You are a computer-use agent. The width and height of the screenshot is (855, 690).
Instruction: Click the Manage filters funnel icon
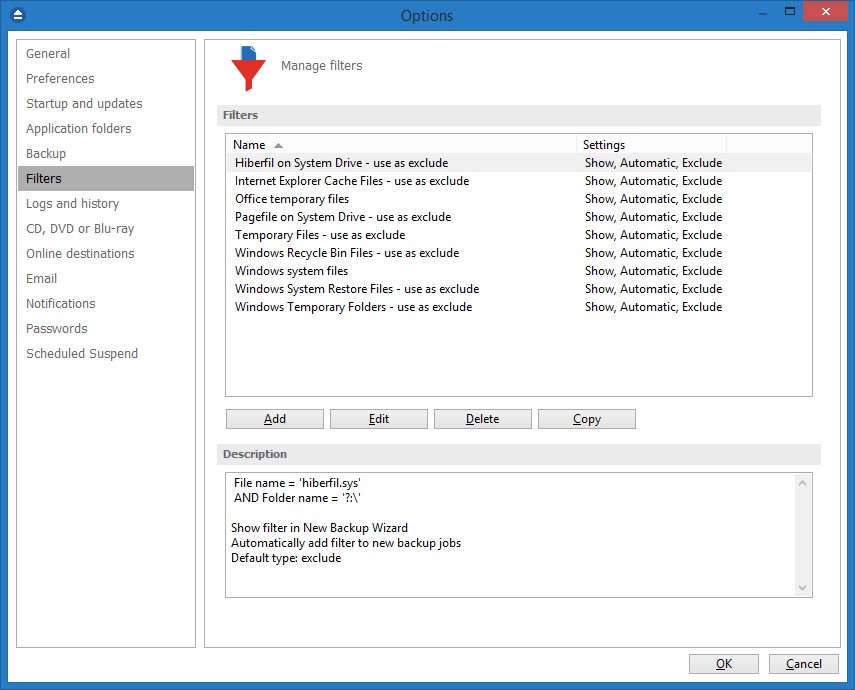point(248,68)
